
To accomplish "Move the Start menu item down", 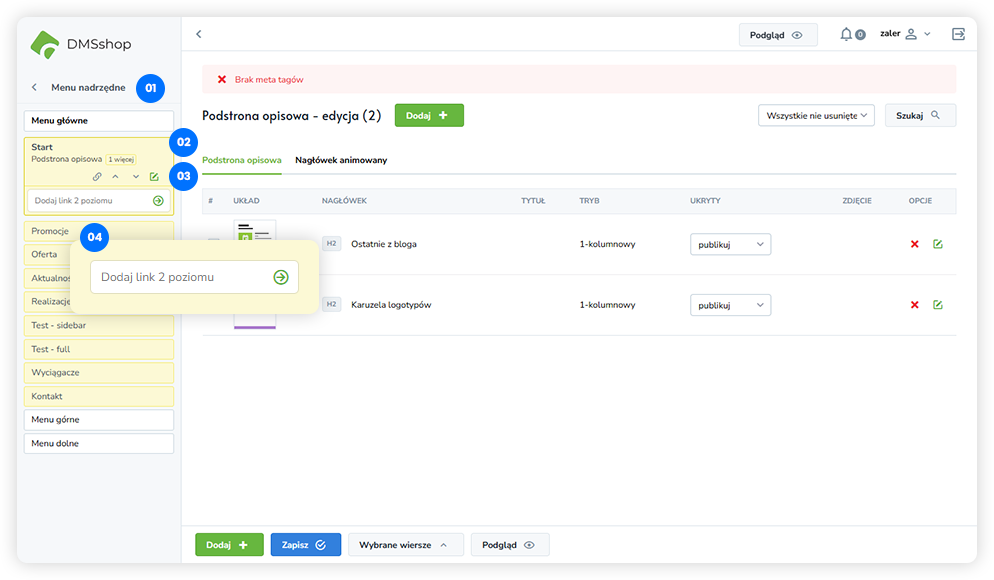I will [x=135, y=177].
